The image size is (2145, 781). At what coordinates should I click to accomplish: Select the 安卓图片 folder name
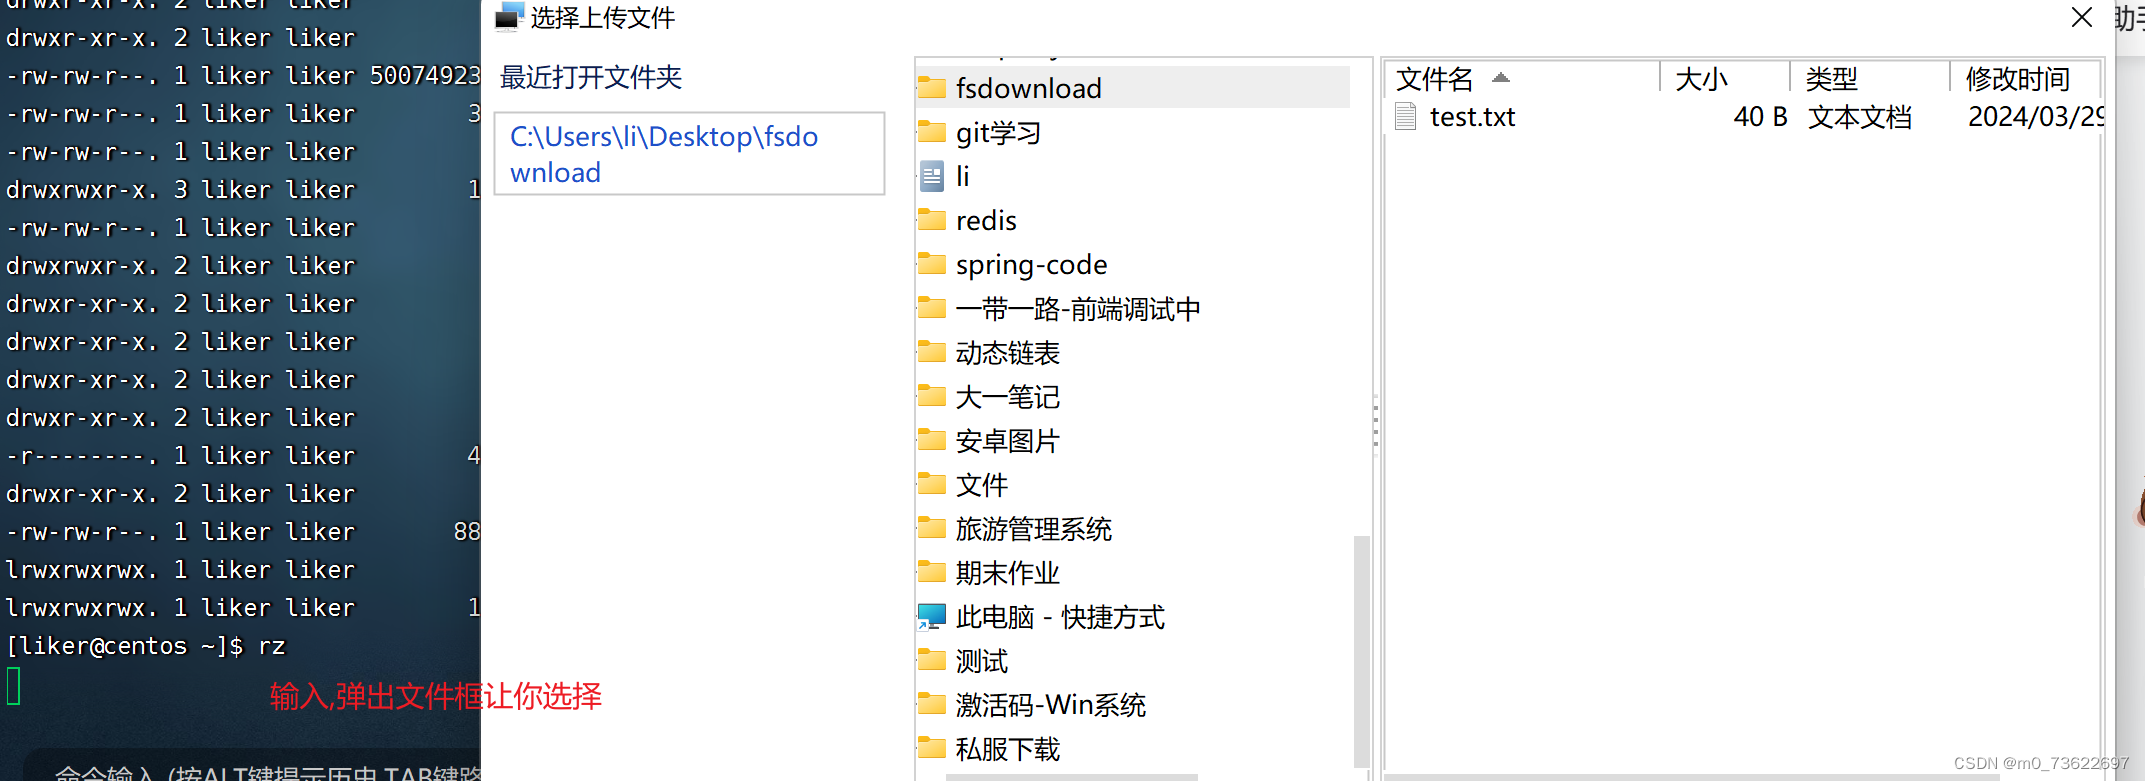pos(1008,440)
